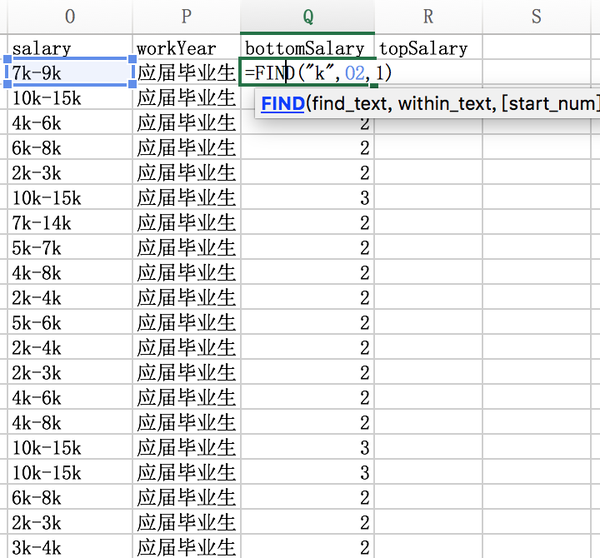Click the workYear cell beside '7k-9k'
The image size is (600, 558).
click(186, 72)
